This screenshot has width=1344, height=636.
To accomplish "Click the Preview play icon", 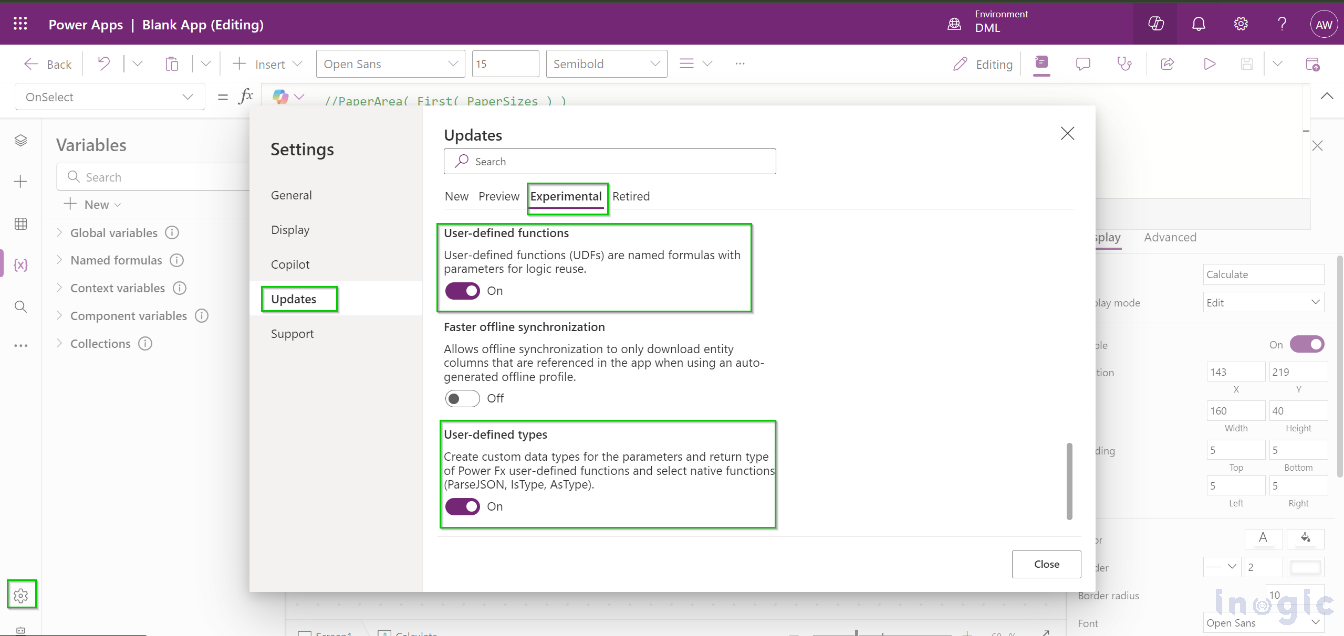I will [1209, 64].
